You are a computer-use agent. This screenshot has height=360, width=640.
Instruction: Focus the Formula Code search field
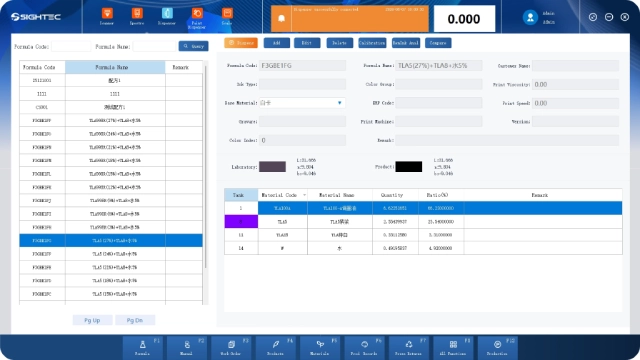coord(71,47)
